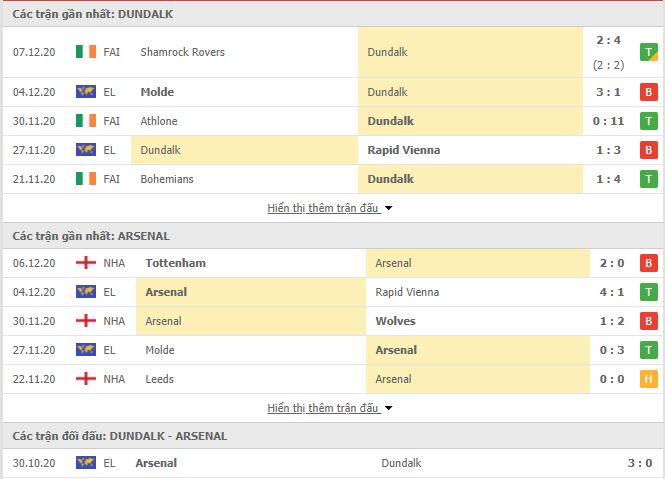Screen dimensions: 665x479
Task: Click the Ireland flag on the Athlone row
Action: click(x=86, y=121)
